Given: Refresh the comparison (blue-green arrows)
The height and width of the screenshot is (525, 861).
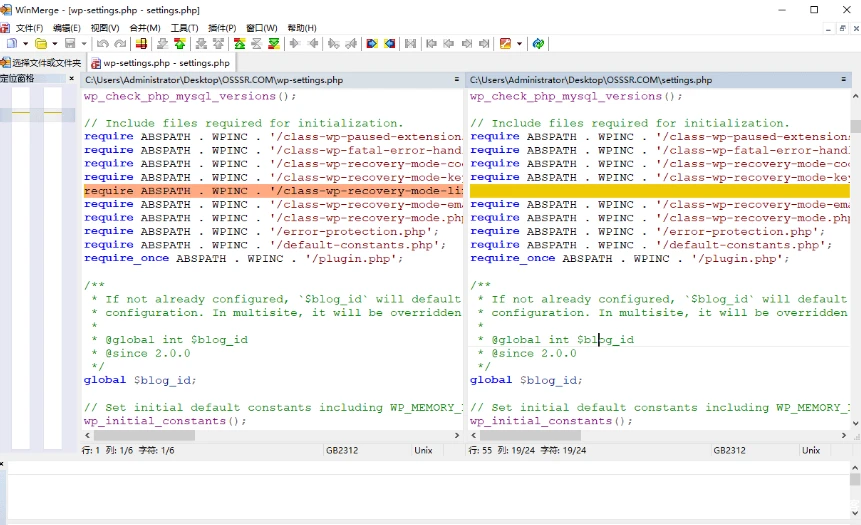Looking at the screenshot, I should (x=538, y=43).
